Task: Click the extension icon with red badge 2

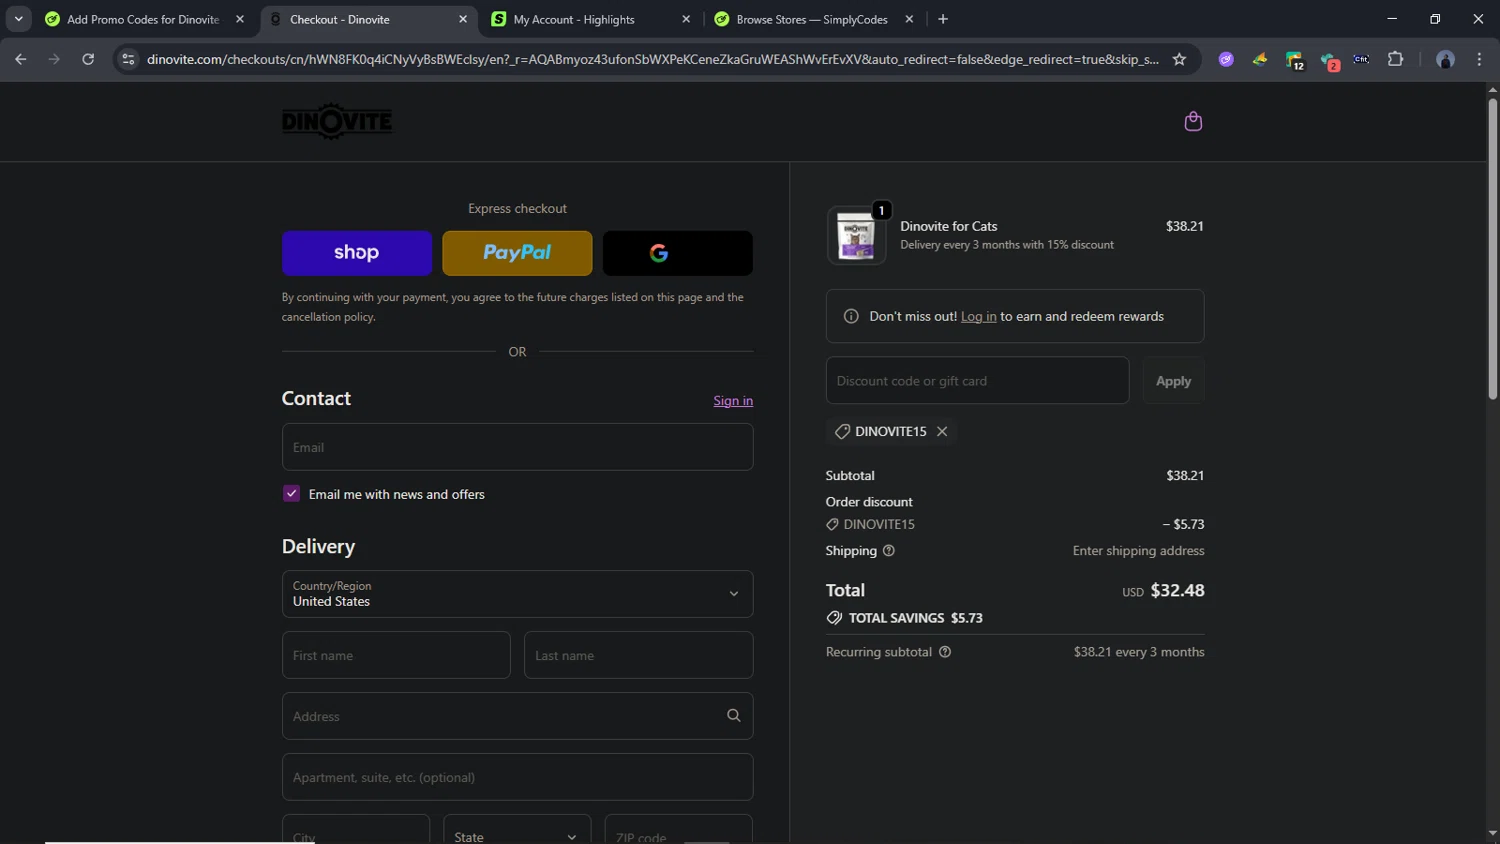Action: point(1328,61)
